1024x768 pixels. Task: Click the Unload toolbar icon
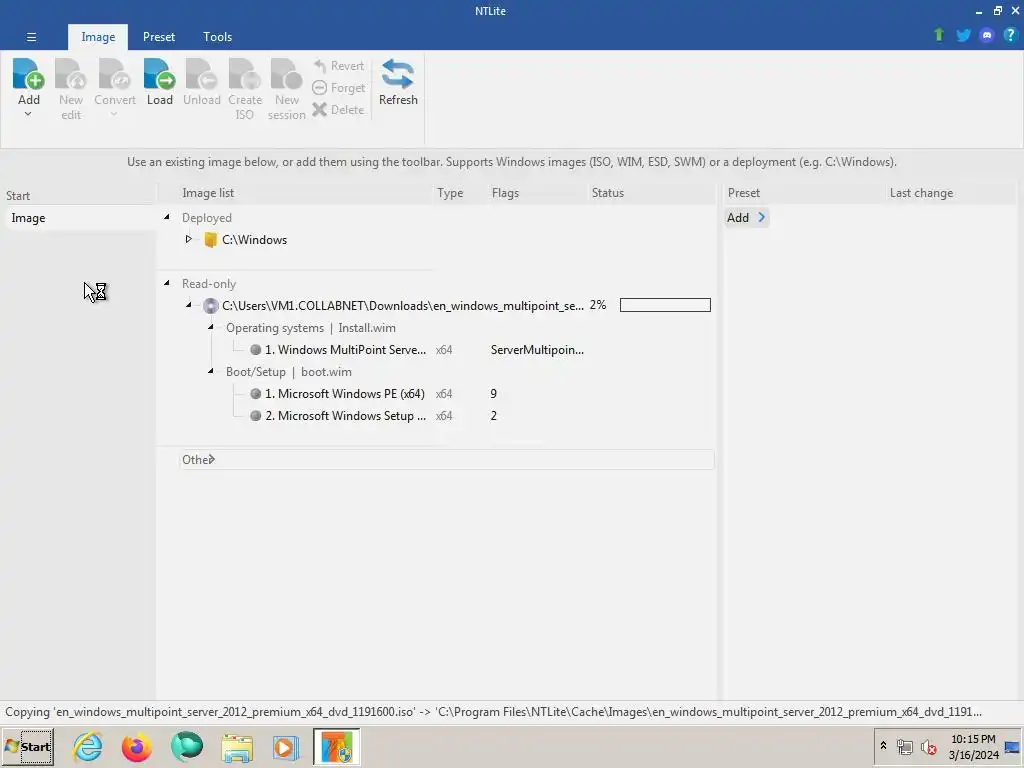click(201, 74)
